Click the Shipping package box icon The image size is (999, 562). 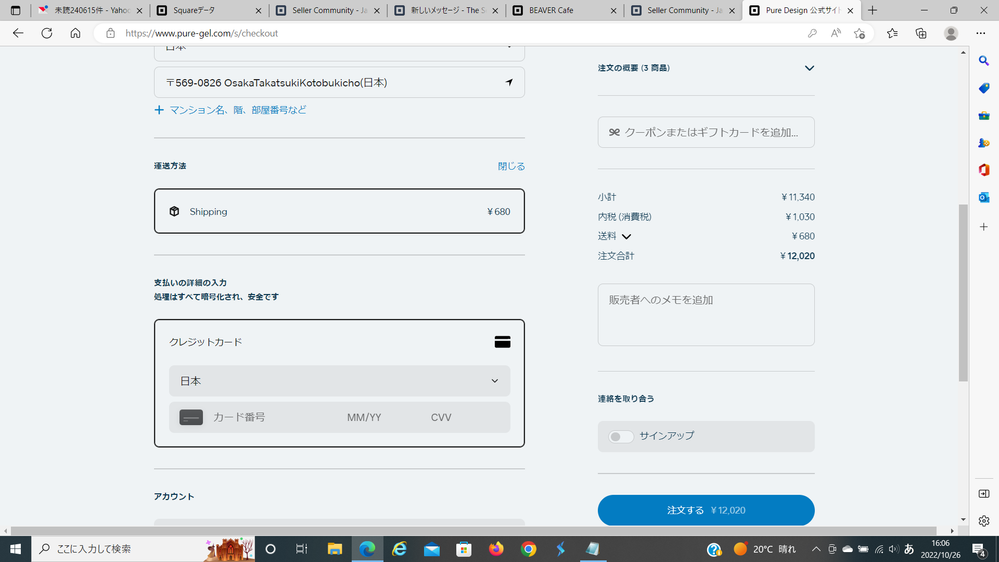174,211
